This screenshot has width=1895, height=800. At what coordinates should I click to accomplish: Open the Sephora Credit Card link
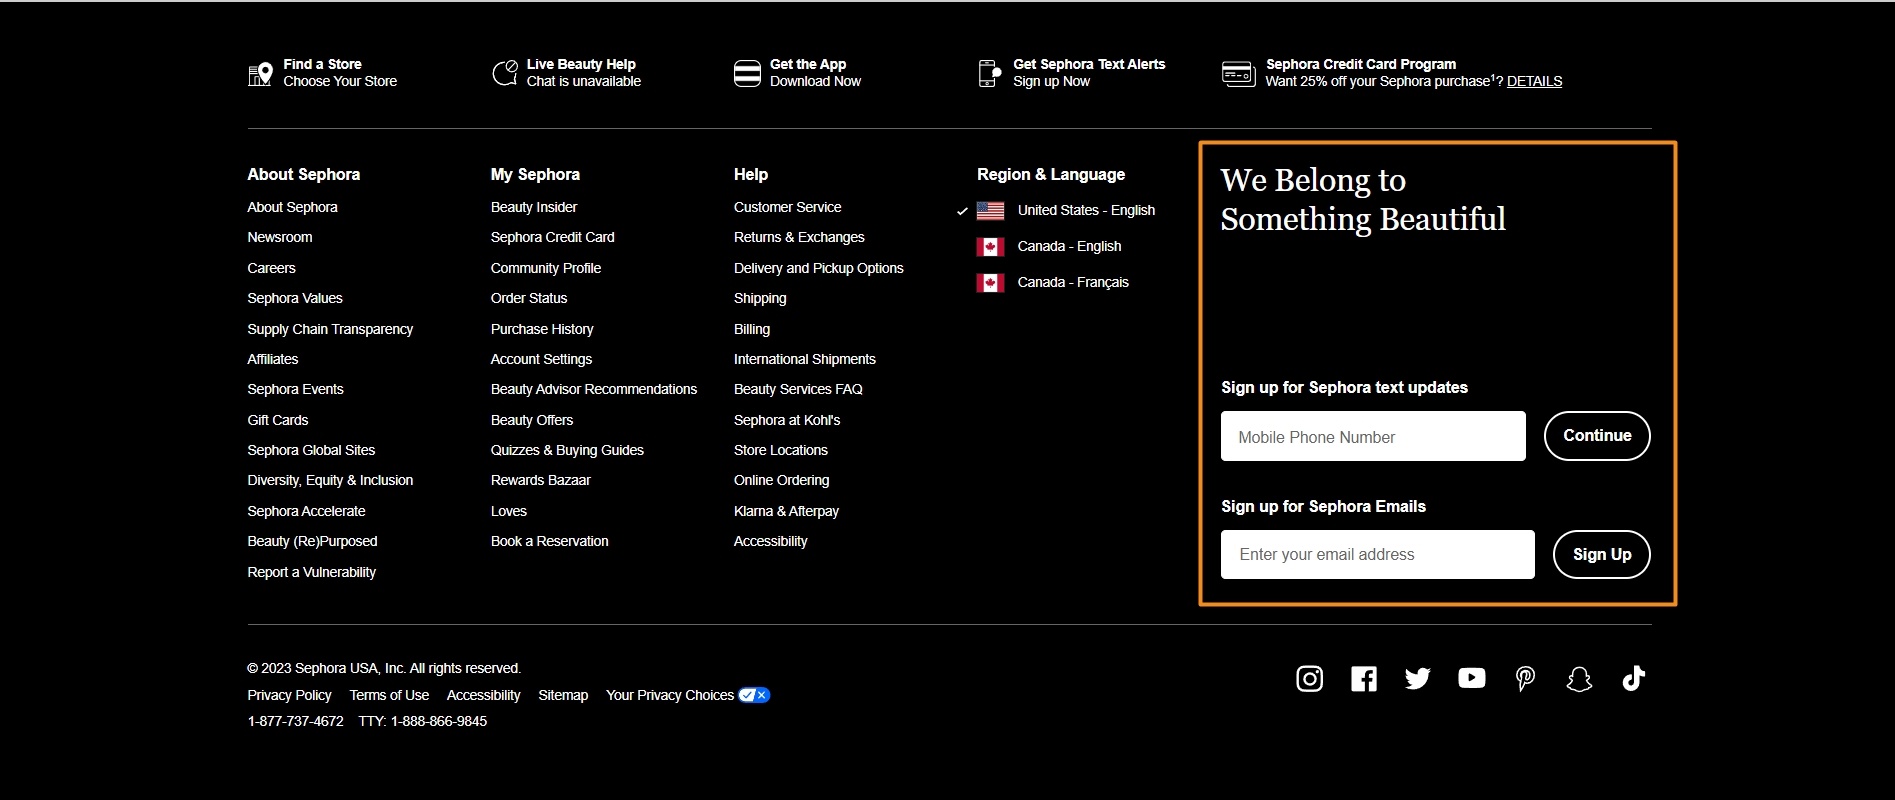pyautogui.click(x=553, y=237)
